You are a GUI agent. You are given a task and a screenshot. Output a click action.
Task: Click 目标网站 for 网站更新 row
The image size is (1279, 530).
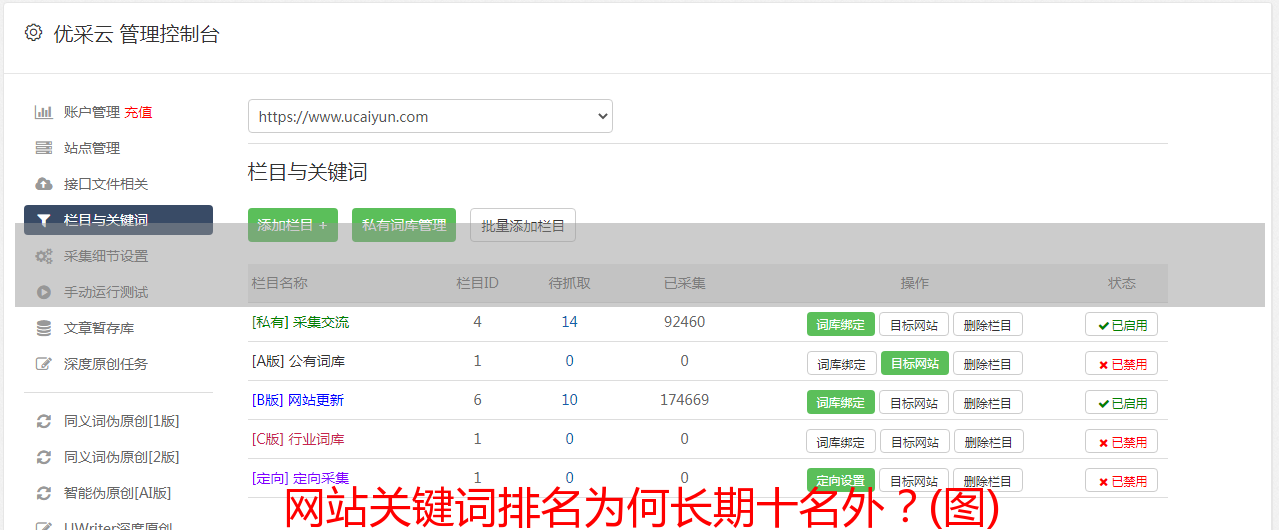tap(914, 402)
